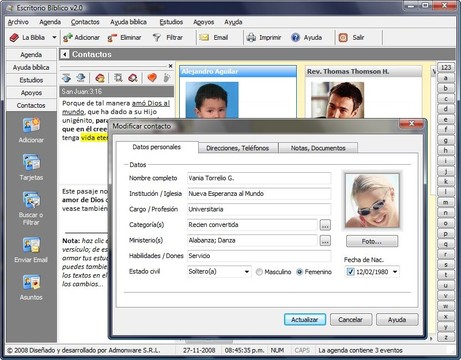The width and height of the screenshot is (461, 360).
Task: Jump to letter m in alphabet index
Action: click(446, 202)
